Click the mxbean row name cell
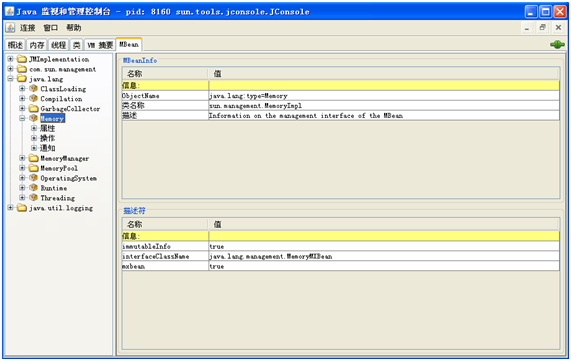 pyautogui.click(x=165, y=266)
